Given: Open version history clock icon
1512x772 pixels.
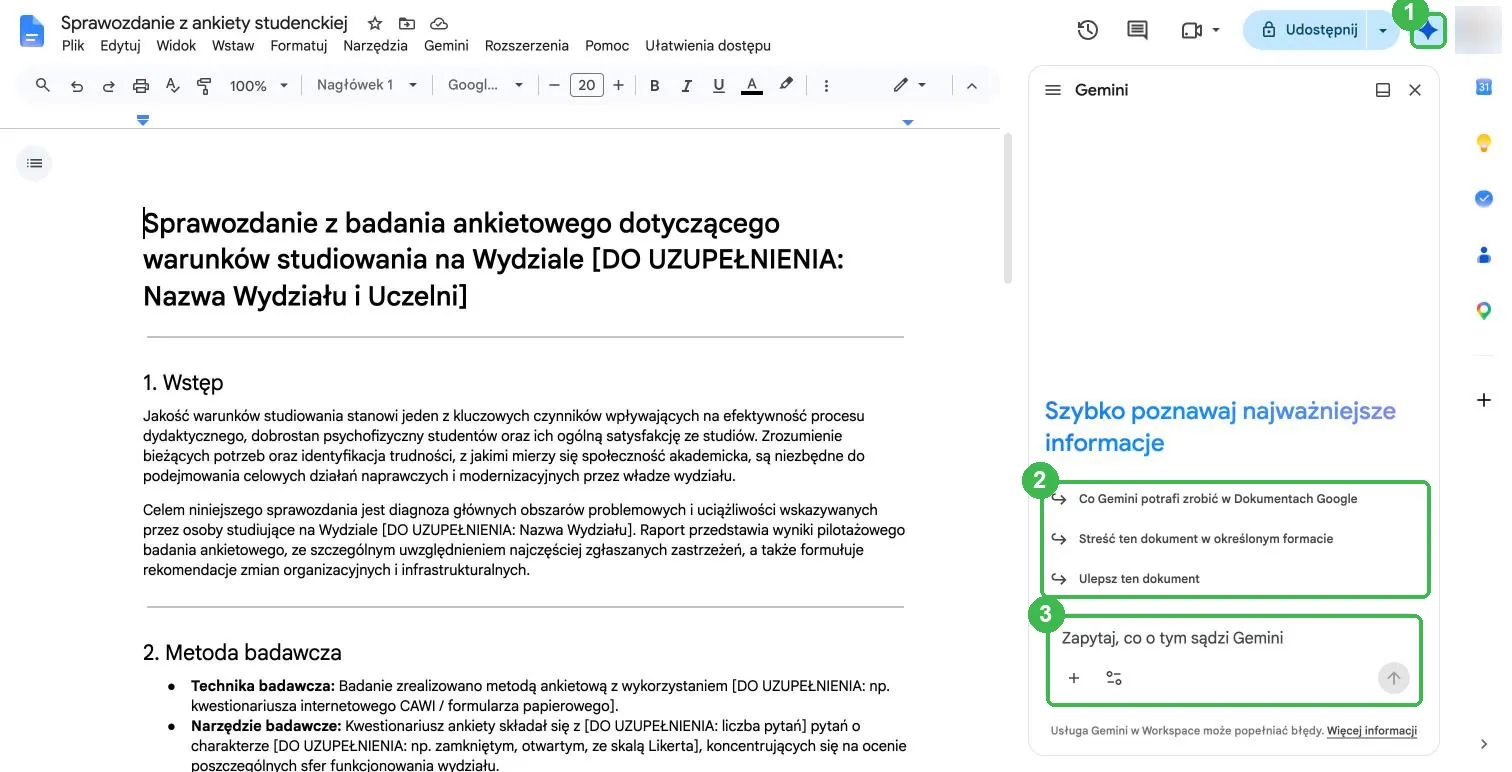Looking at the screenshot, I should (x=1088, y=30).
